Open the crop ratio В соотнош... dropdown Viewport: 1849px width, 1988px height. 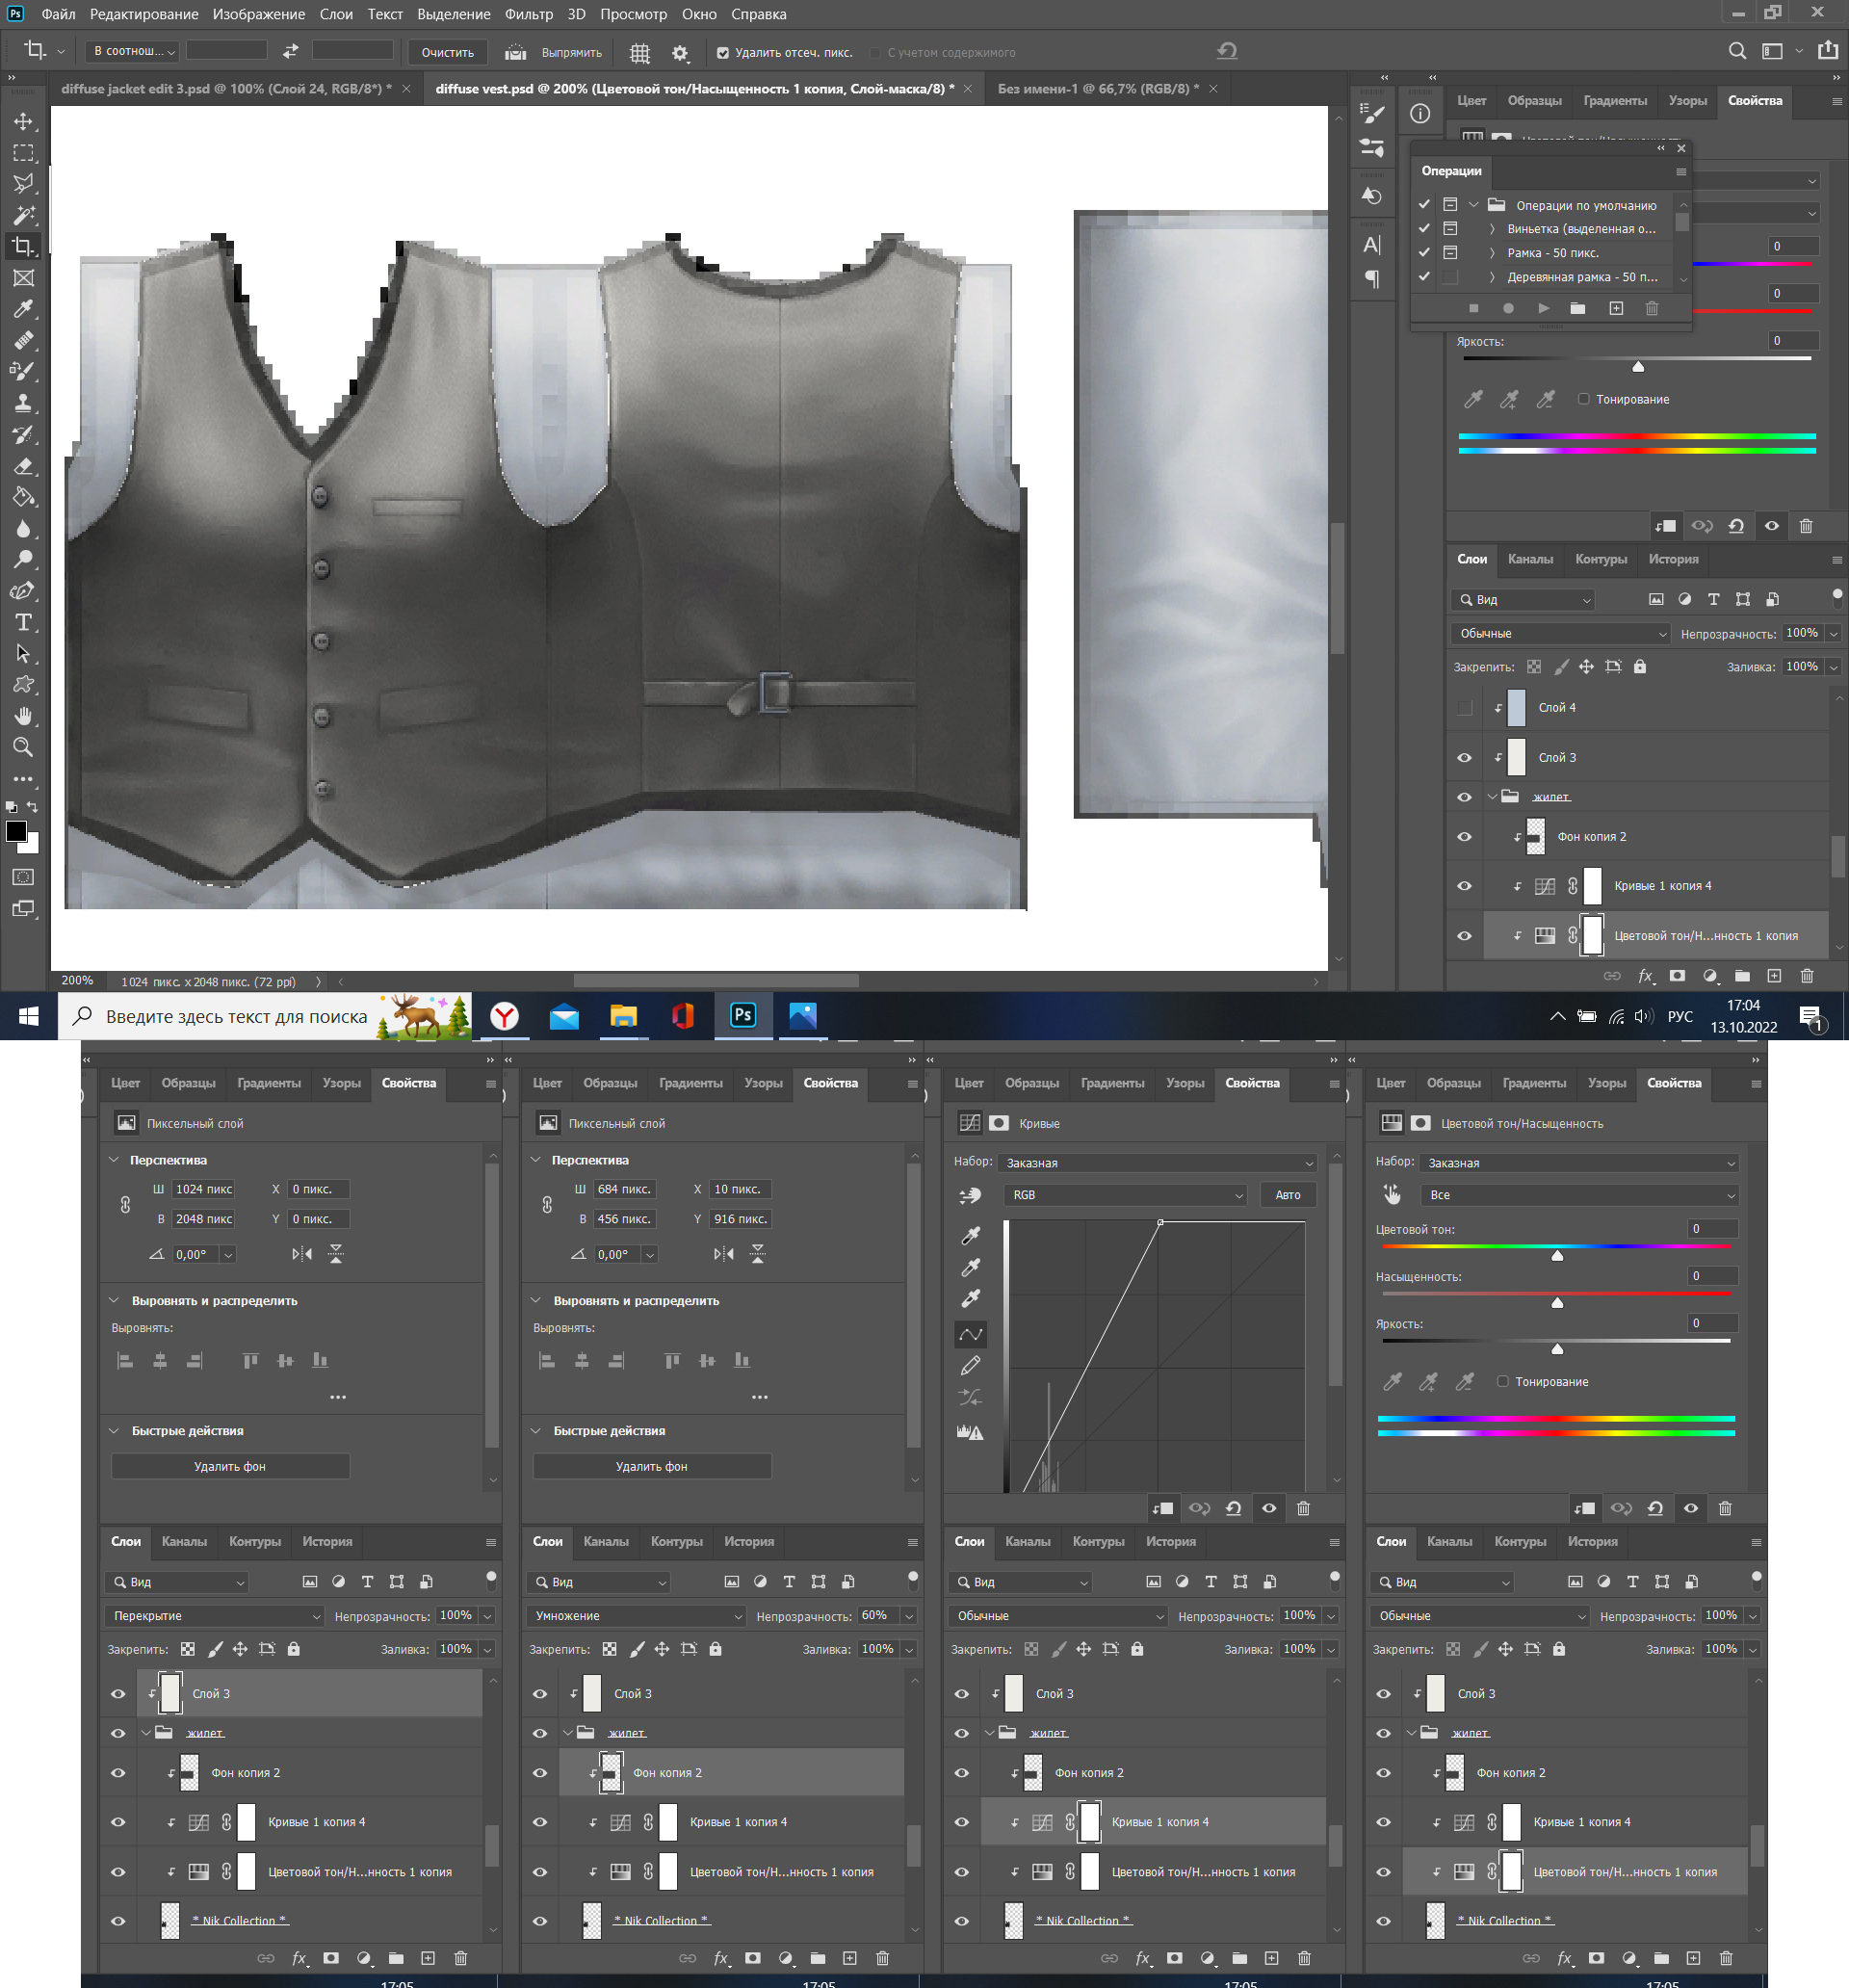tap(133, 51)
